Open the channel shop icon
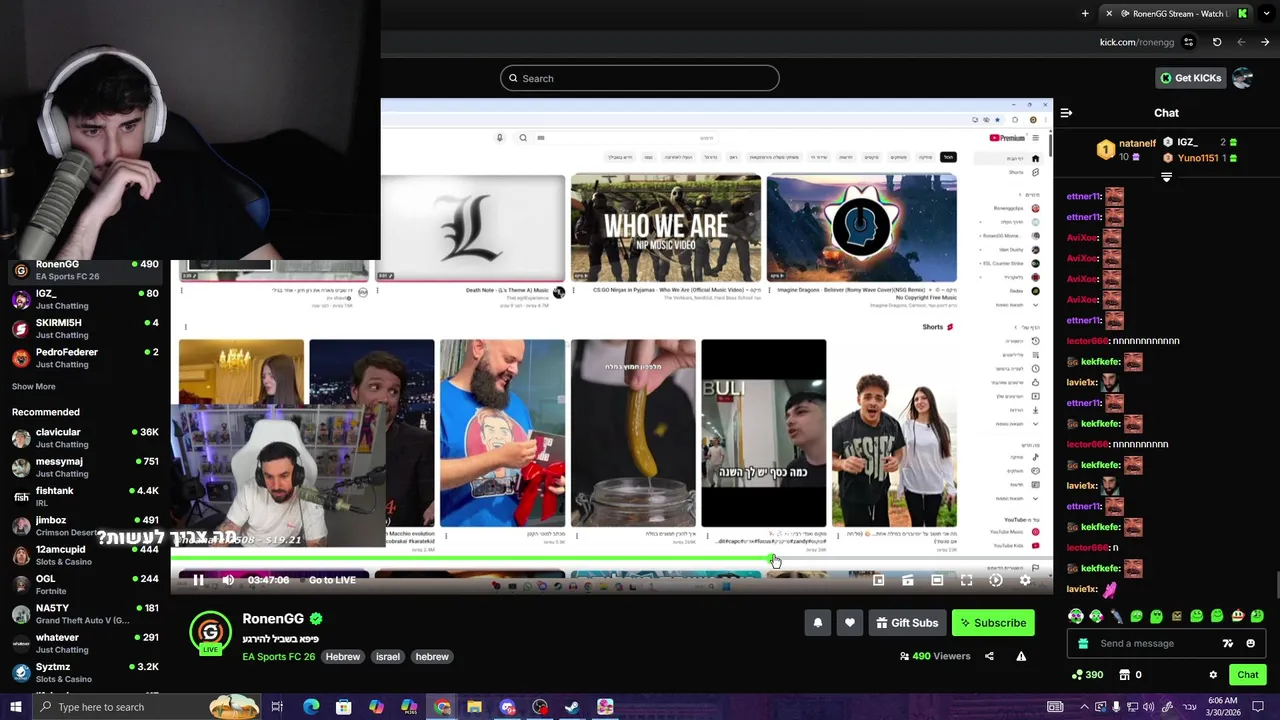The height and width of the screenshot is (720, 1280). (1124, 675)
